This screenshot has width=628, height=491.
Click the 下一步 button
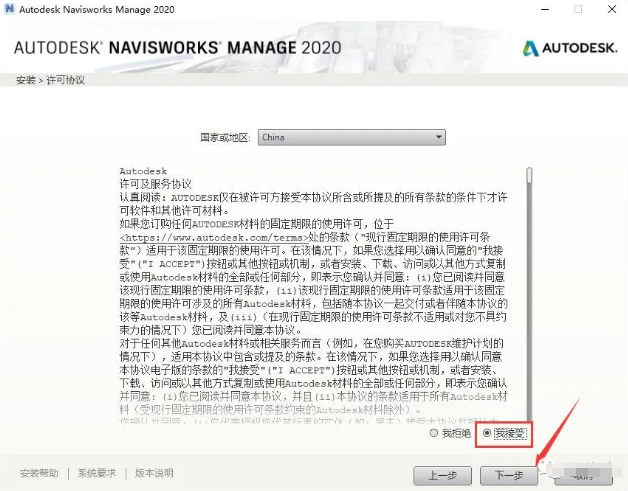[509, 475]
